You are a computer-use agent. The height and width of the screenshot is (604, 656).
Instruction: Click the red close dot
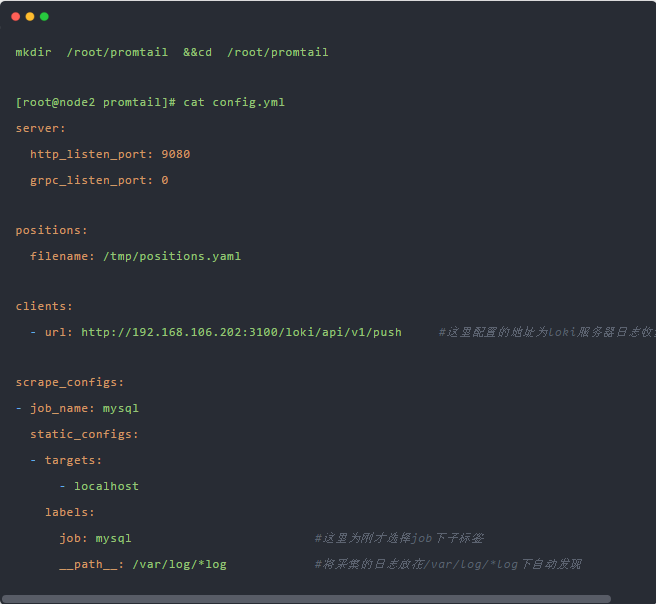(x=16, y=17)
